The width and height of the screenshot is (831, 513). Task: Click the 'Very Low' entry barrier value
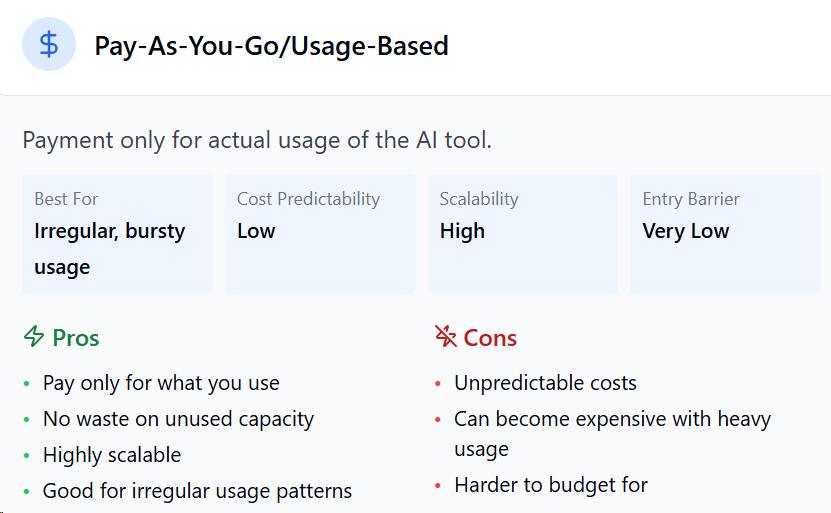pyautogui.click(x=686, y=231)
